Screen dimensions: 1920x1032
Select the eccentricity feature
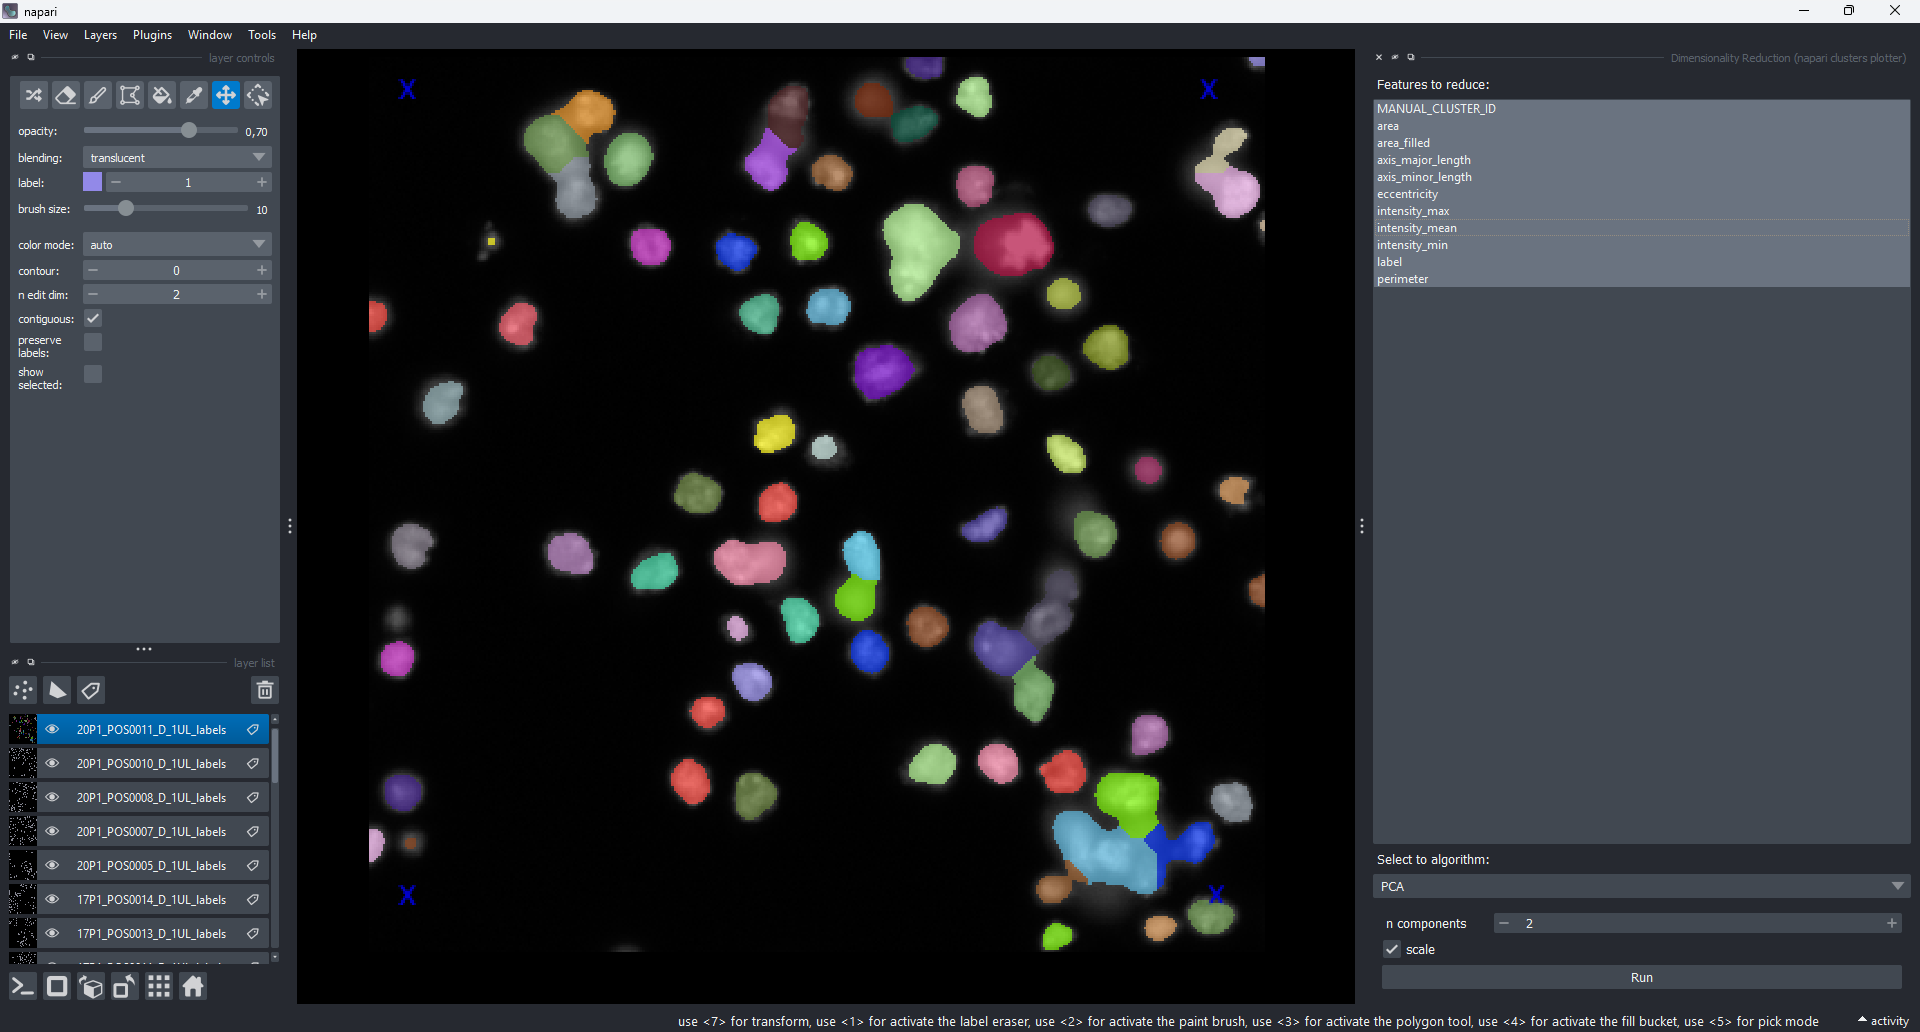click(1641, 194)
